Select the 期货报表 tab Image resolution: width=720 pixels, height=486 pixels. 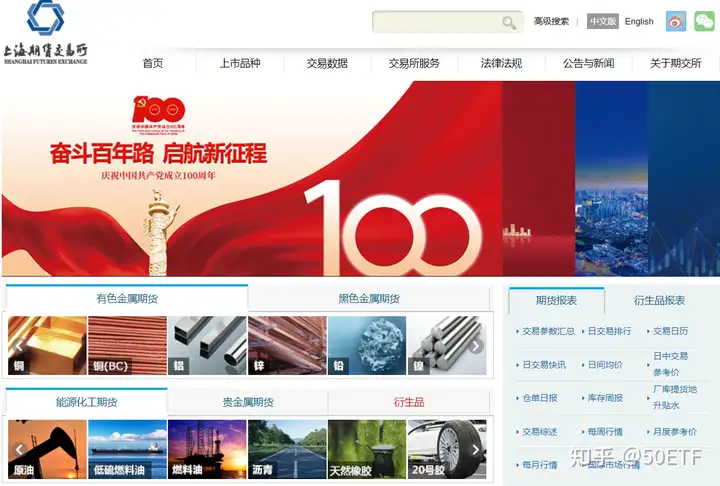[557, 300]
